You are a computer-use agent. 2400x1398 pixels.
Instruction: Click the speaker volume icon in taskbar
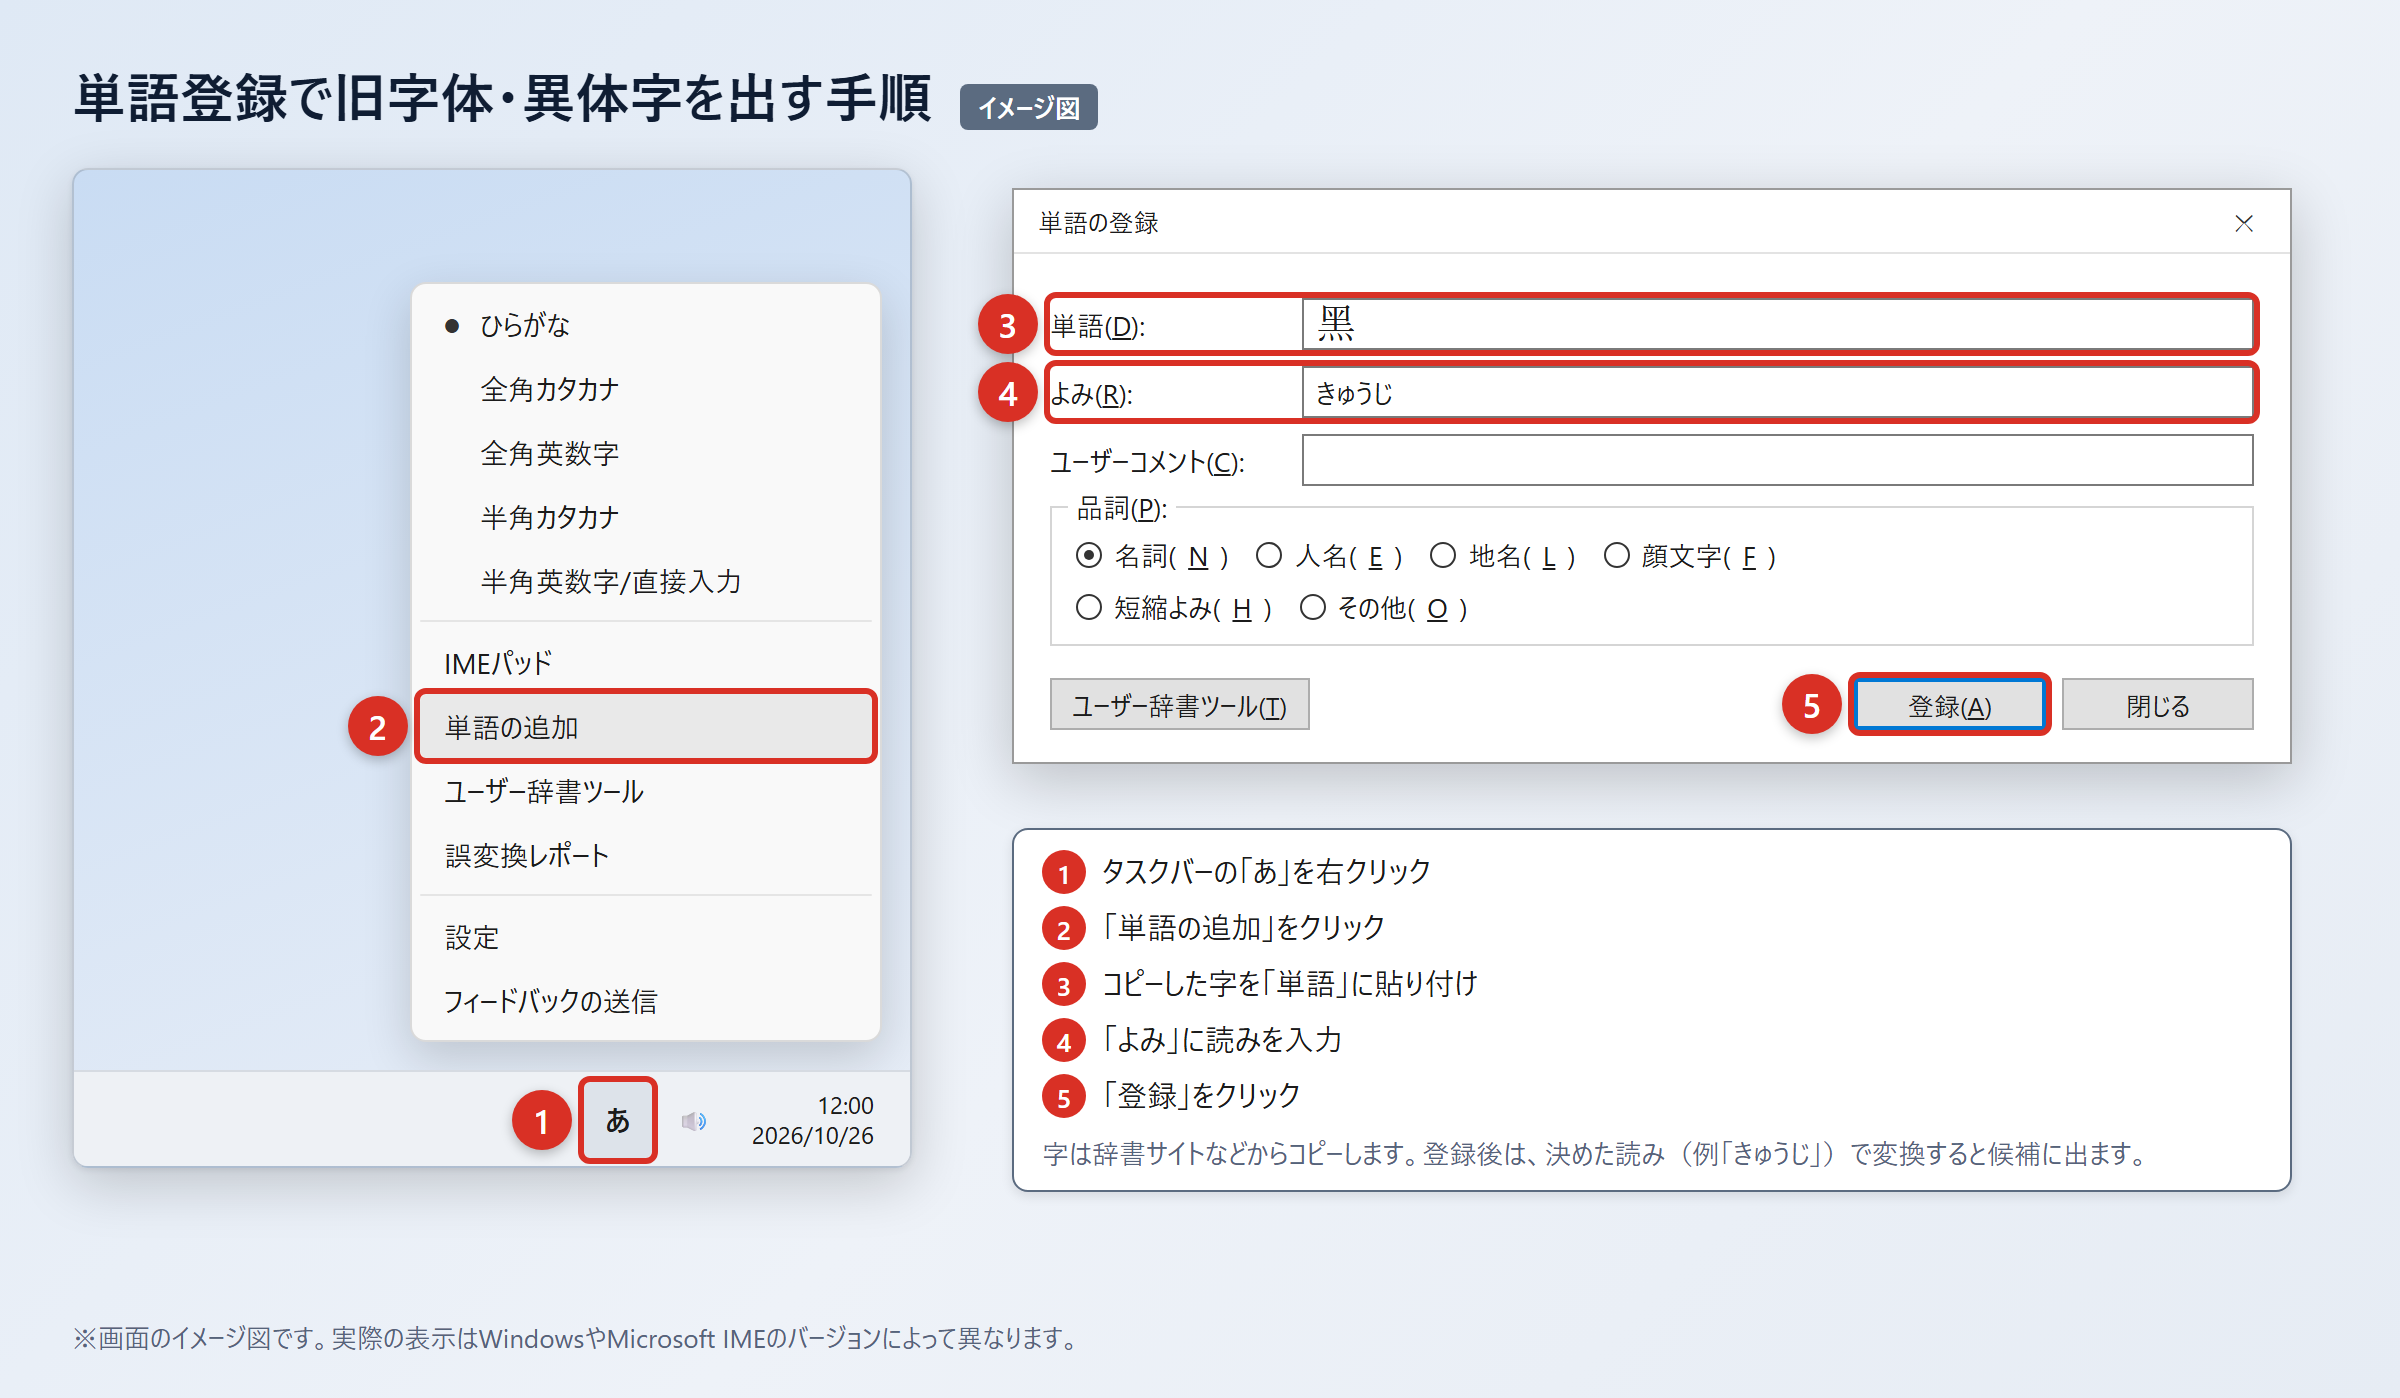click(694, 1121)
